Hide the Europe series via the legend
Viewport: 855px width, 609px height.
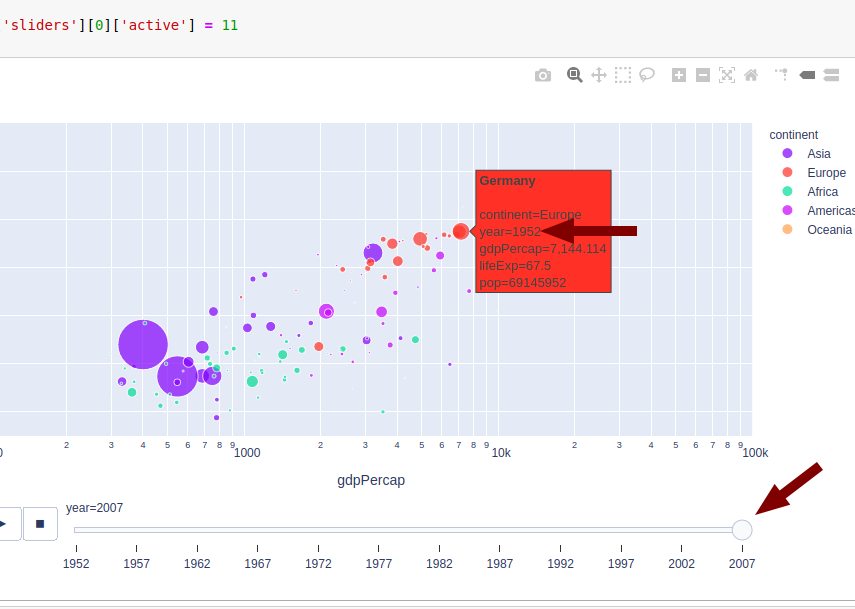click(827, 172)
